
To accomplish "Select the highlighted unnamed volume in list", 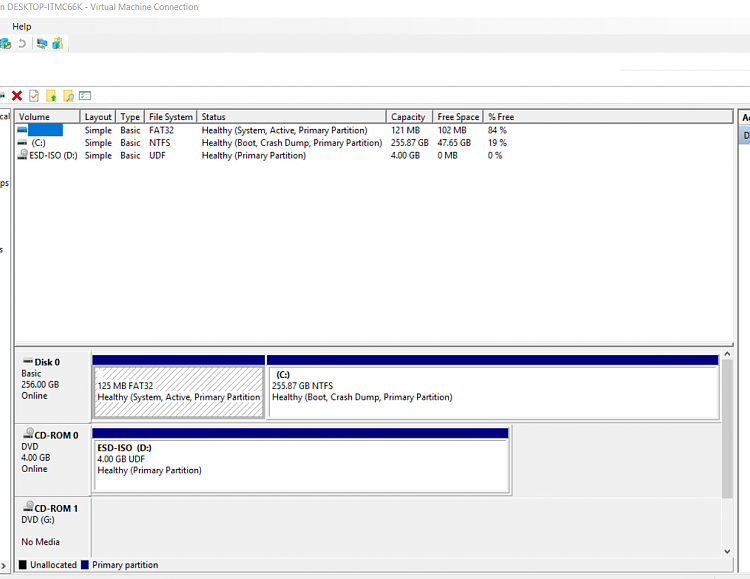I will click(x=45, y=130).
